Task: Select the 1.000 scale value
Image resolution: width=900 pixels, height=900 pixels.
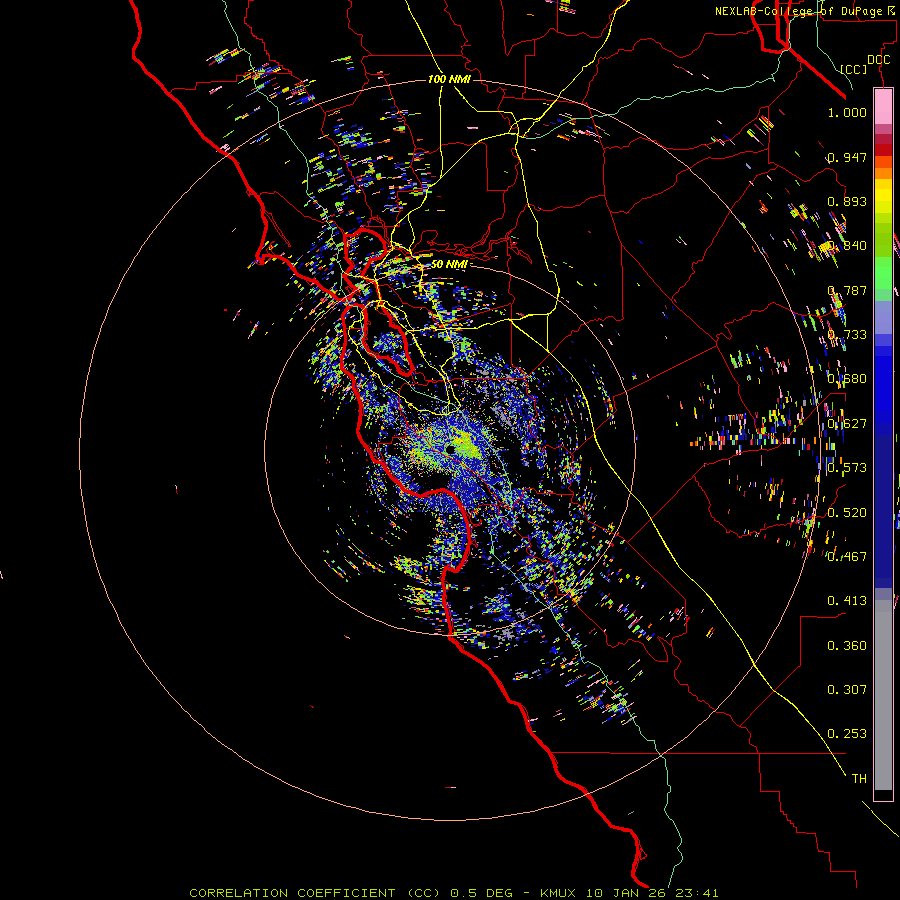Action: click(x=847, y=112)
